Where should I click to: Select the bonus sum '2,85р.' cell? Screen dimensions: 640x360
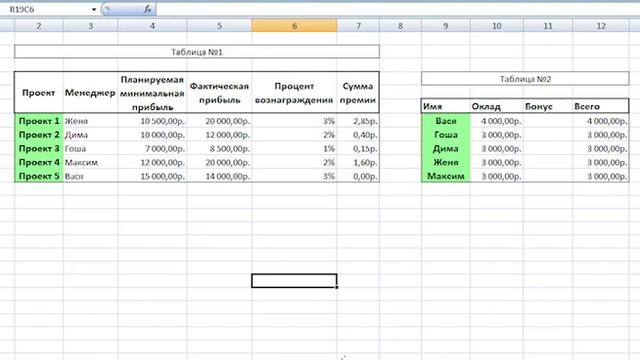(358, 121)
